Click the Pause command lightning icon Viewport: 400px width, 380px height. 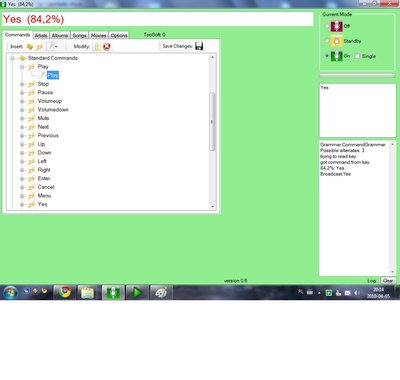32,93
